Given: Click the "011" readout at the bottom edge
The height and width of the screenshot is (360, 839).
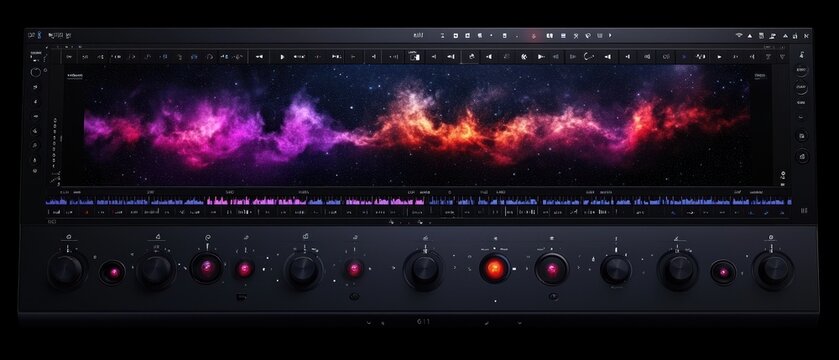Looking at the screenshot, I should [x=423, y=322].
